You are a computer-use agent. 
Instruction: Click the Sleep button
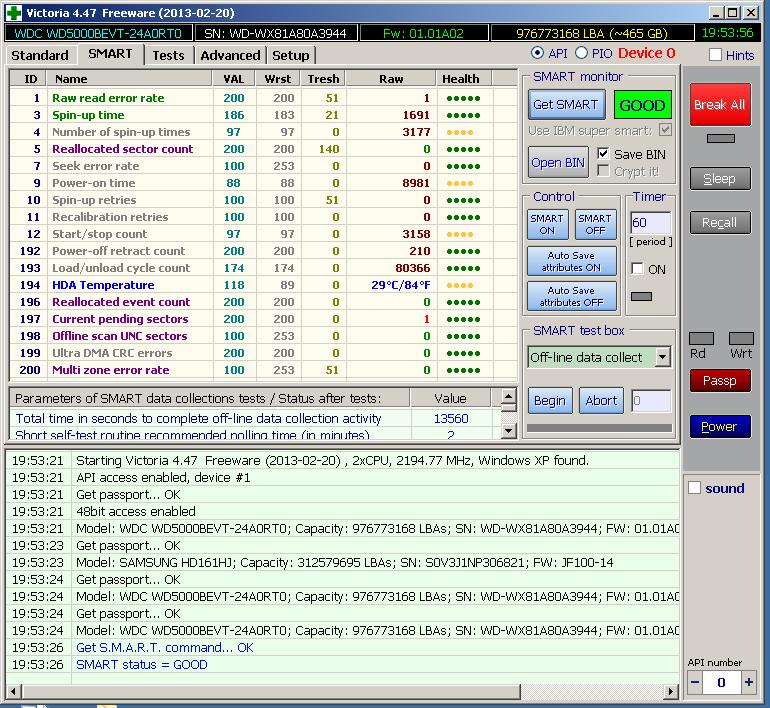(x=719, y=179)
